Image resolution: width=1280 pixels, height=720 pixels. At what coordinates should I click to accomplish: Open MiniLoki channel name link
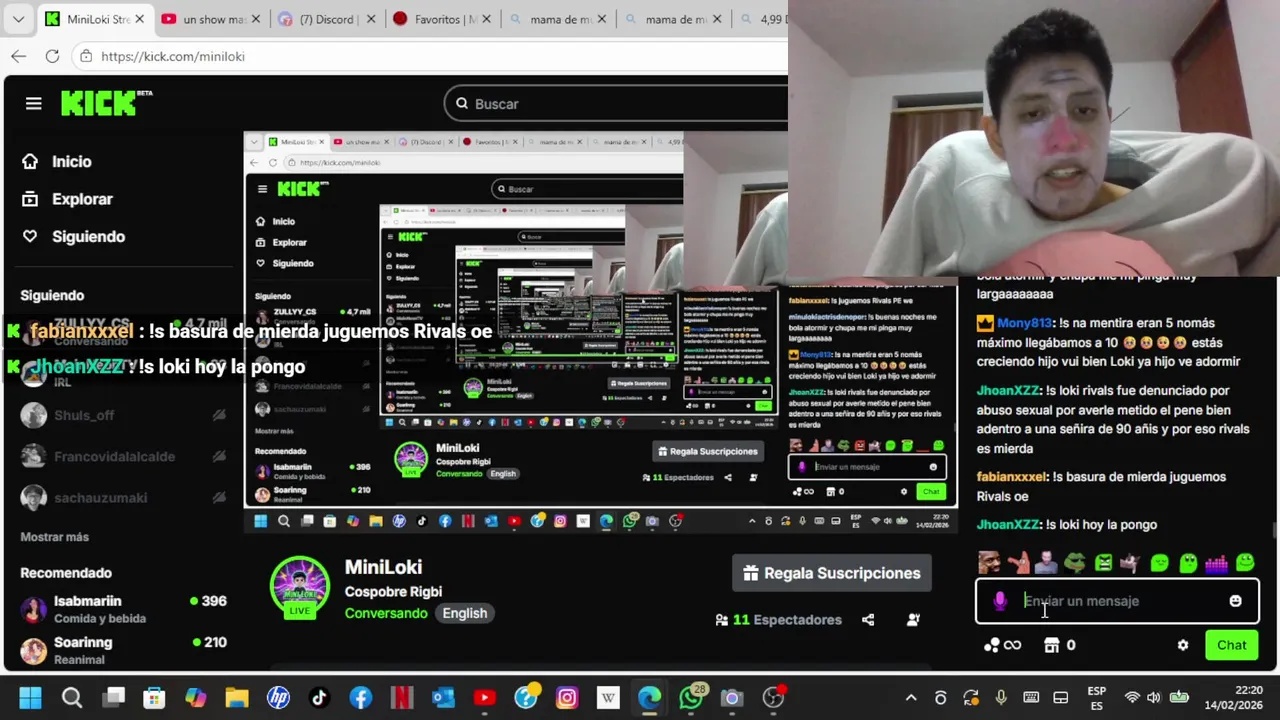pyautogui.click(x=383, y=567)
